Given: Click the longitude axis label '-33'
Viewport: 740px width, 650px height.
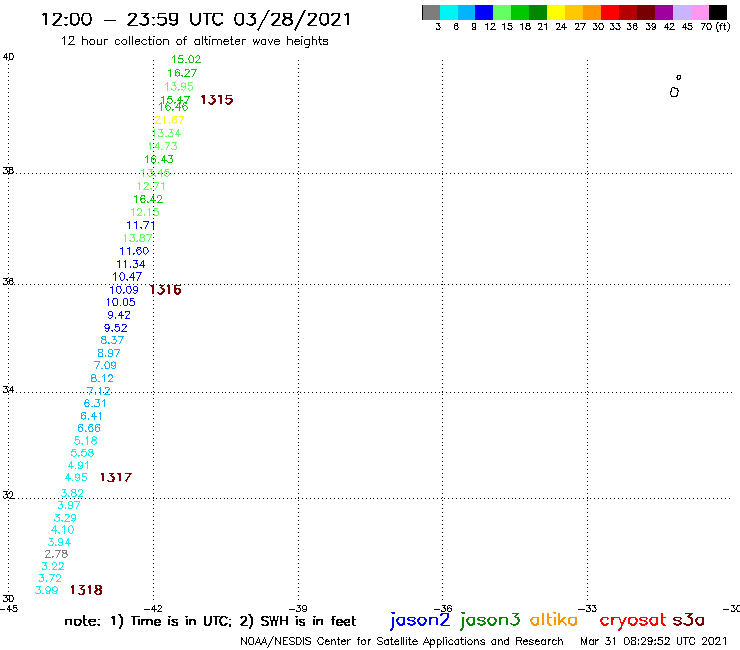Looking at the screenshot, I should point(588,609).
